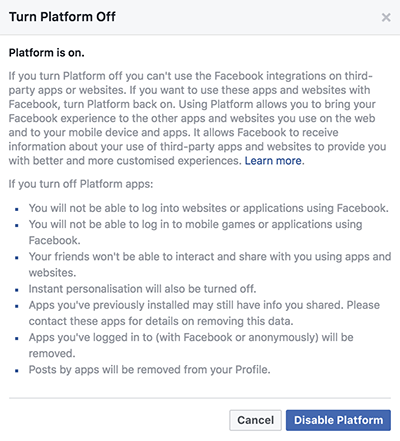Click the friends won't be able to interact item

click(210, 265)
